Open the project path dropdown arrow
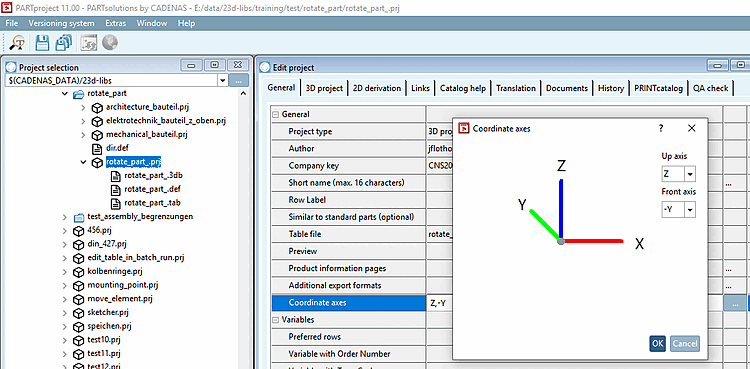Viewport: 750px width, 369px height. 222,80
